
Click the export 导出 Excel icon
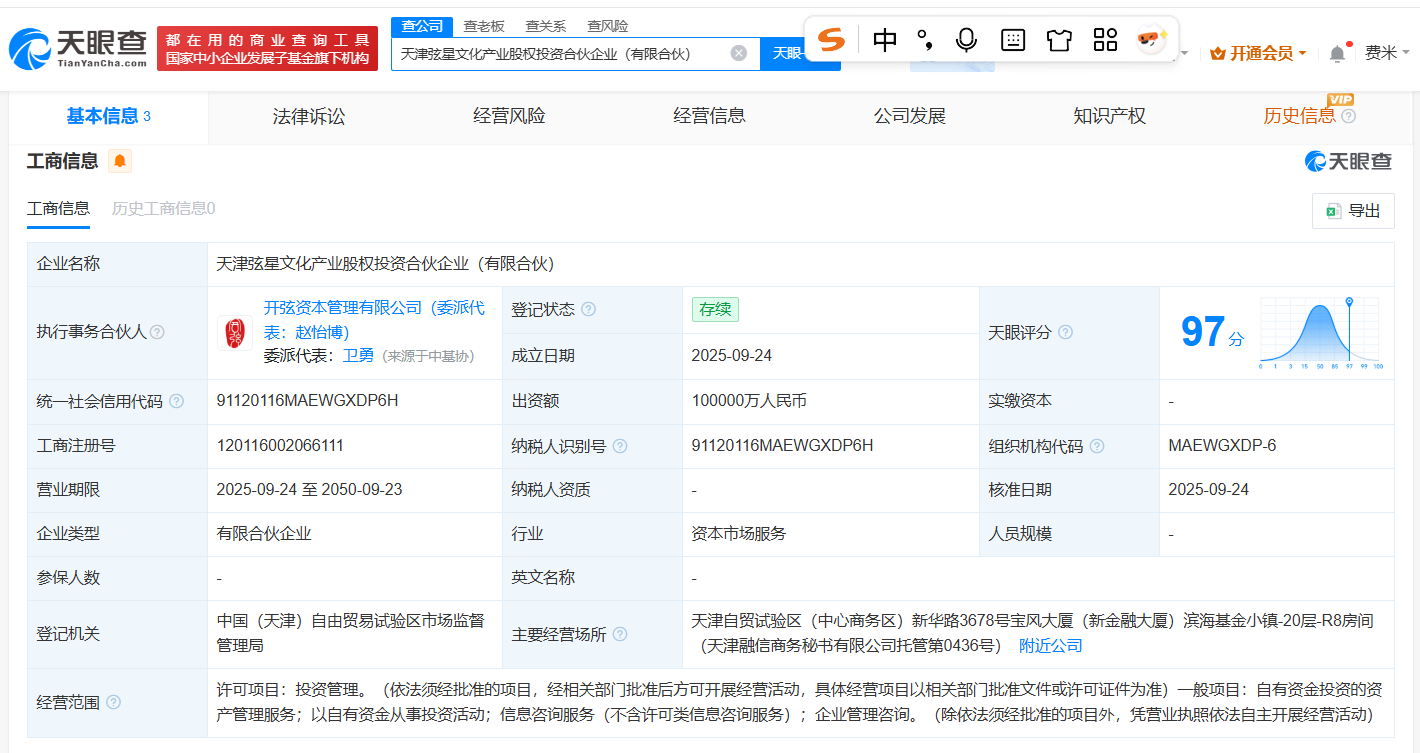pos(1332,211)
